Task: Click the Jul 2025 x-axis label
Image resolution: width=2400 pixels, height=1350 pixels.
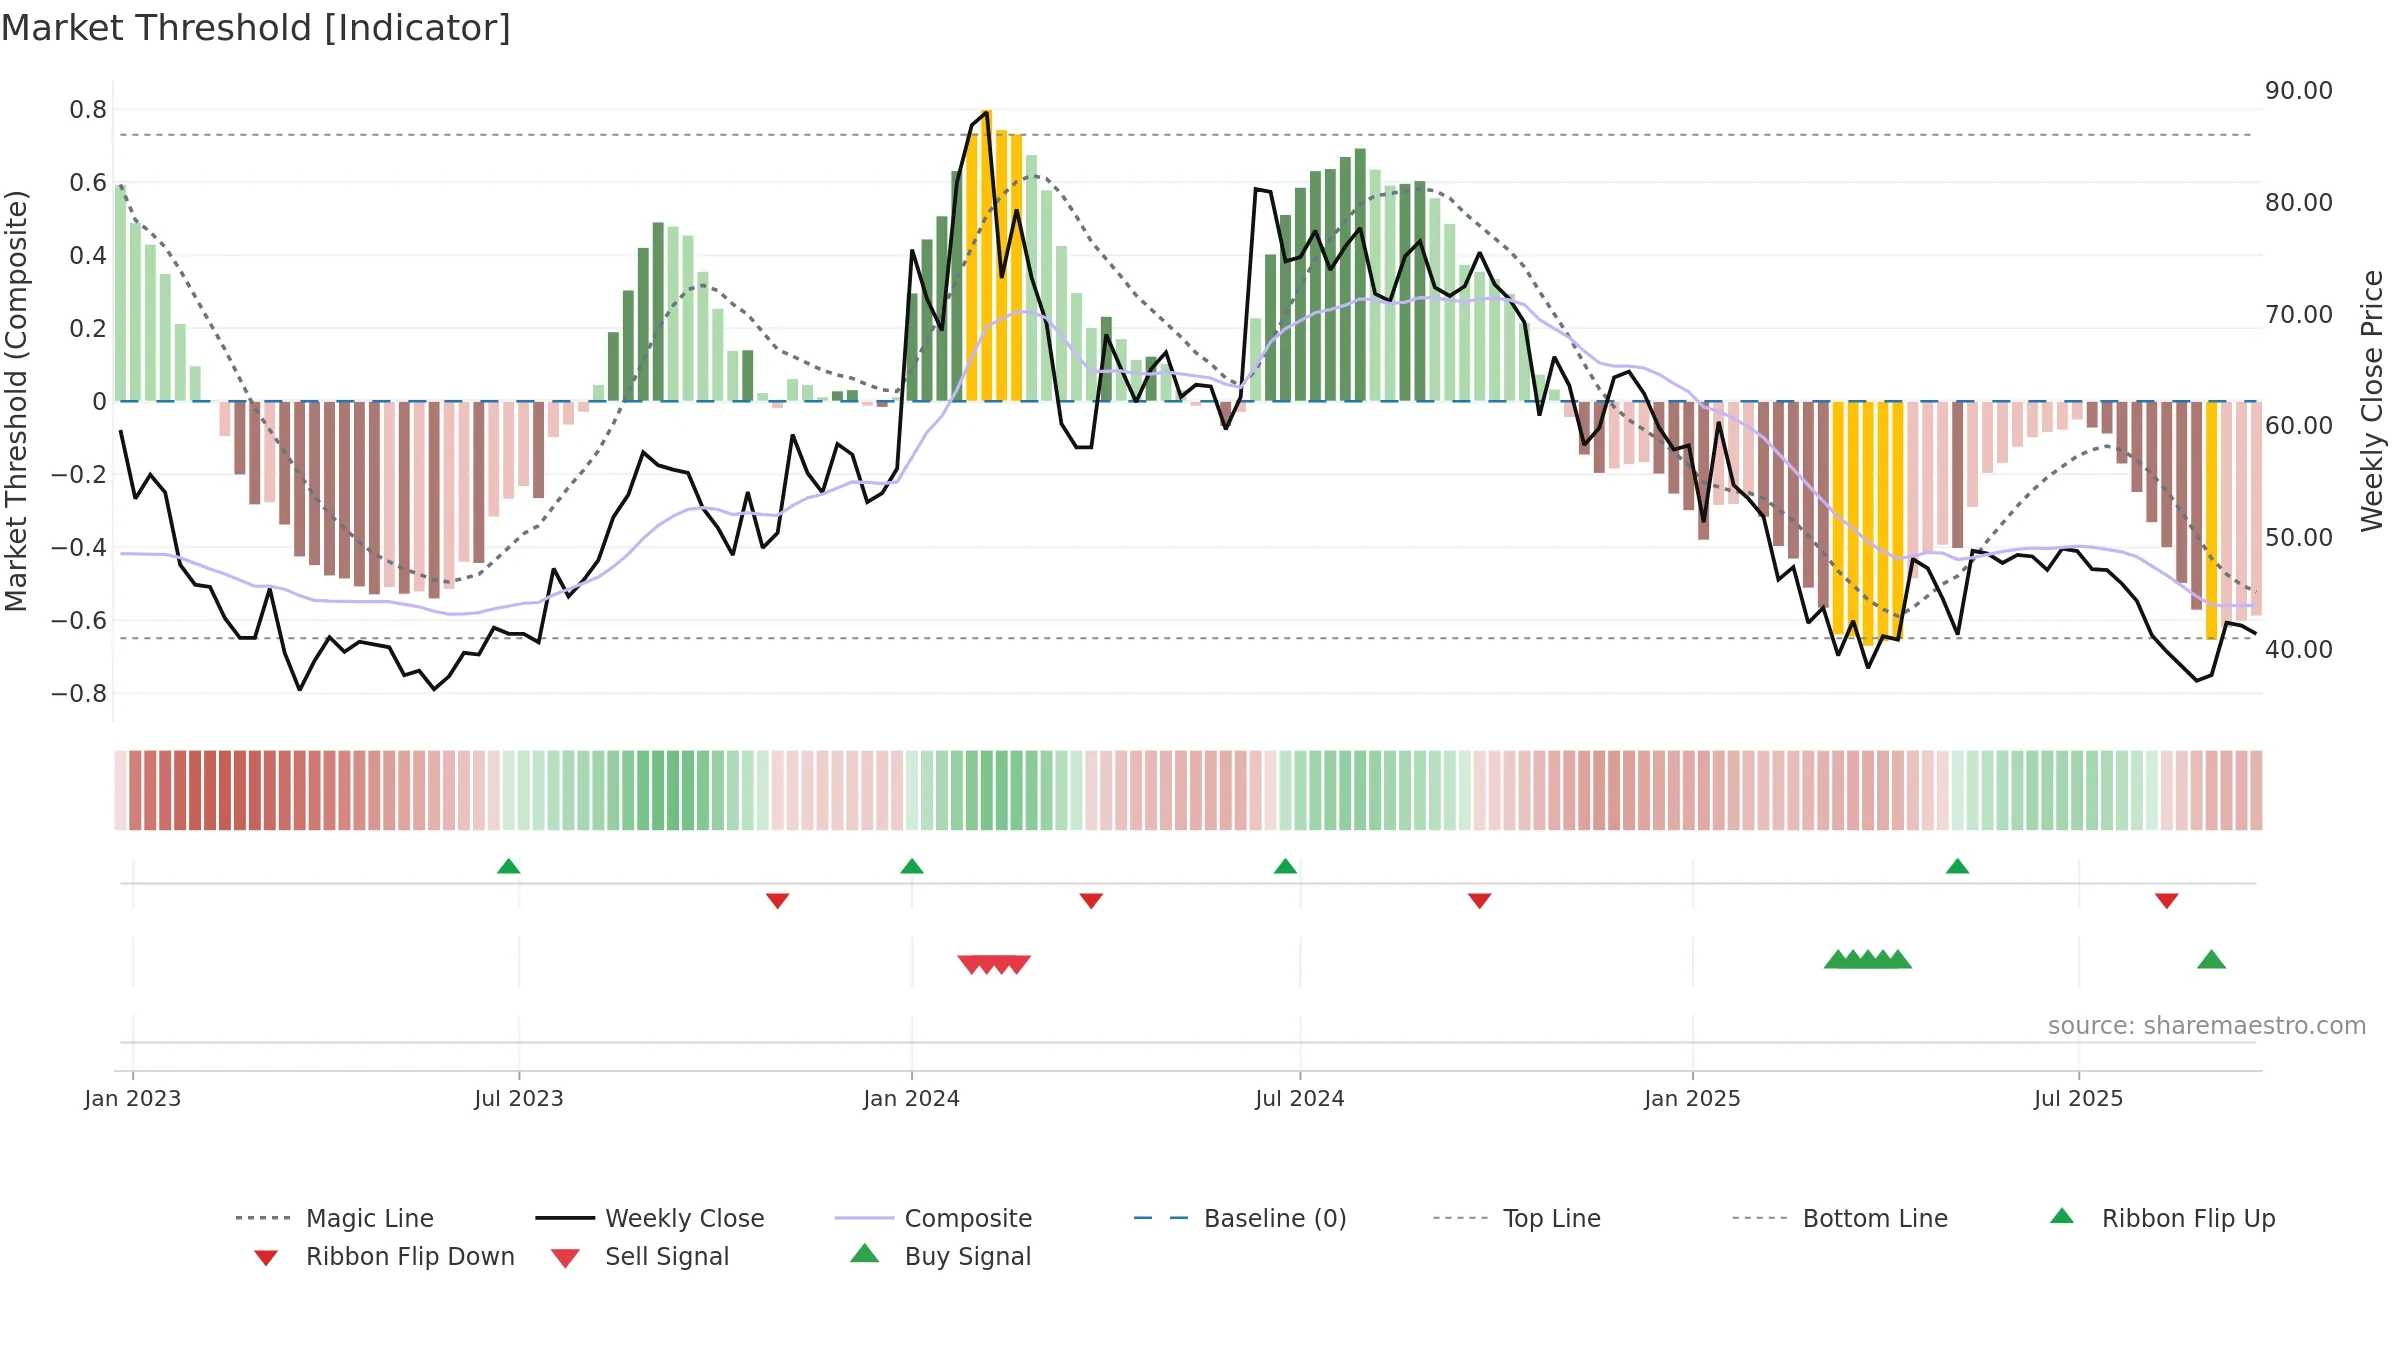Action: coord(2079,1098)
